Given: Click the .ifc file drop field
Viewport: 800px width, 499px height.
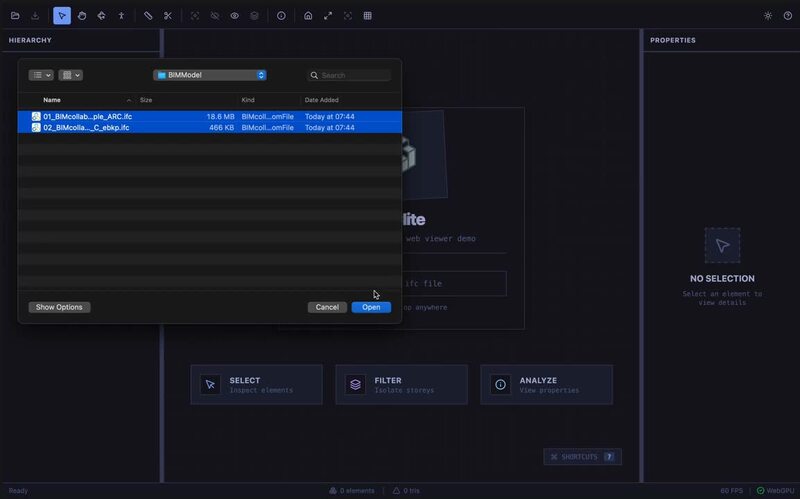Looking at the screenshot, I should [x=454, y=283].
